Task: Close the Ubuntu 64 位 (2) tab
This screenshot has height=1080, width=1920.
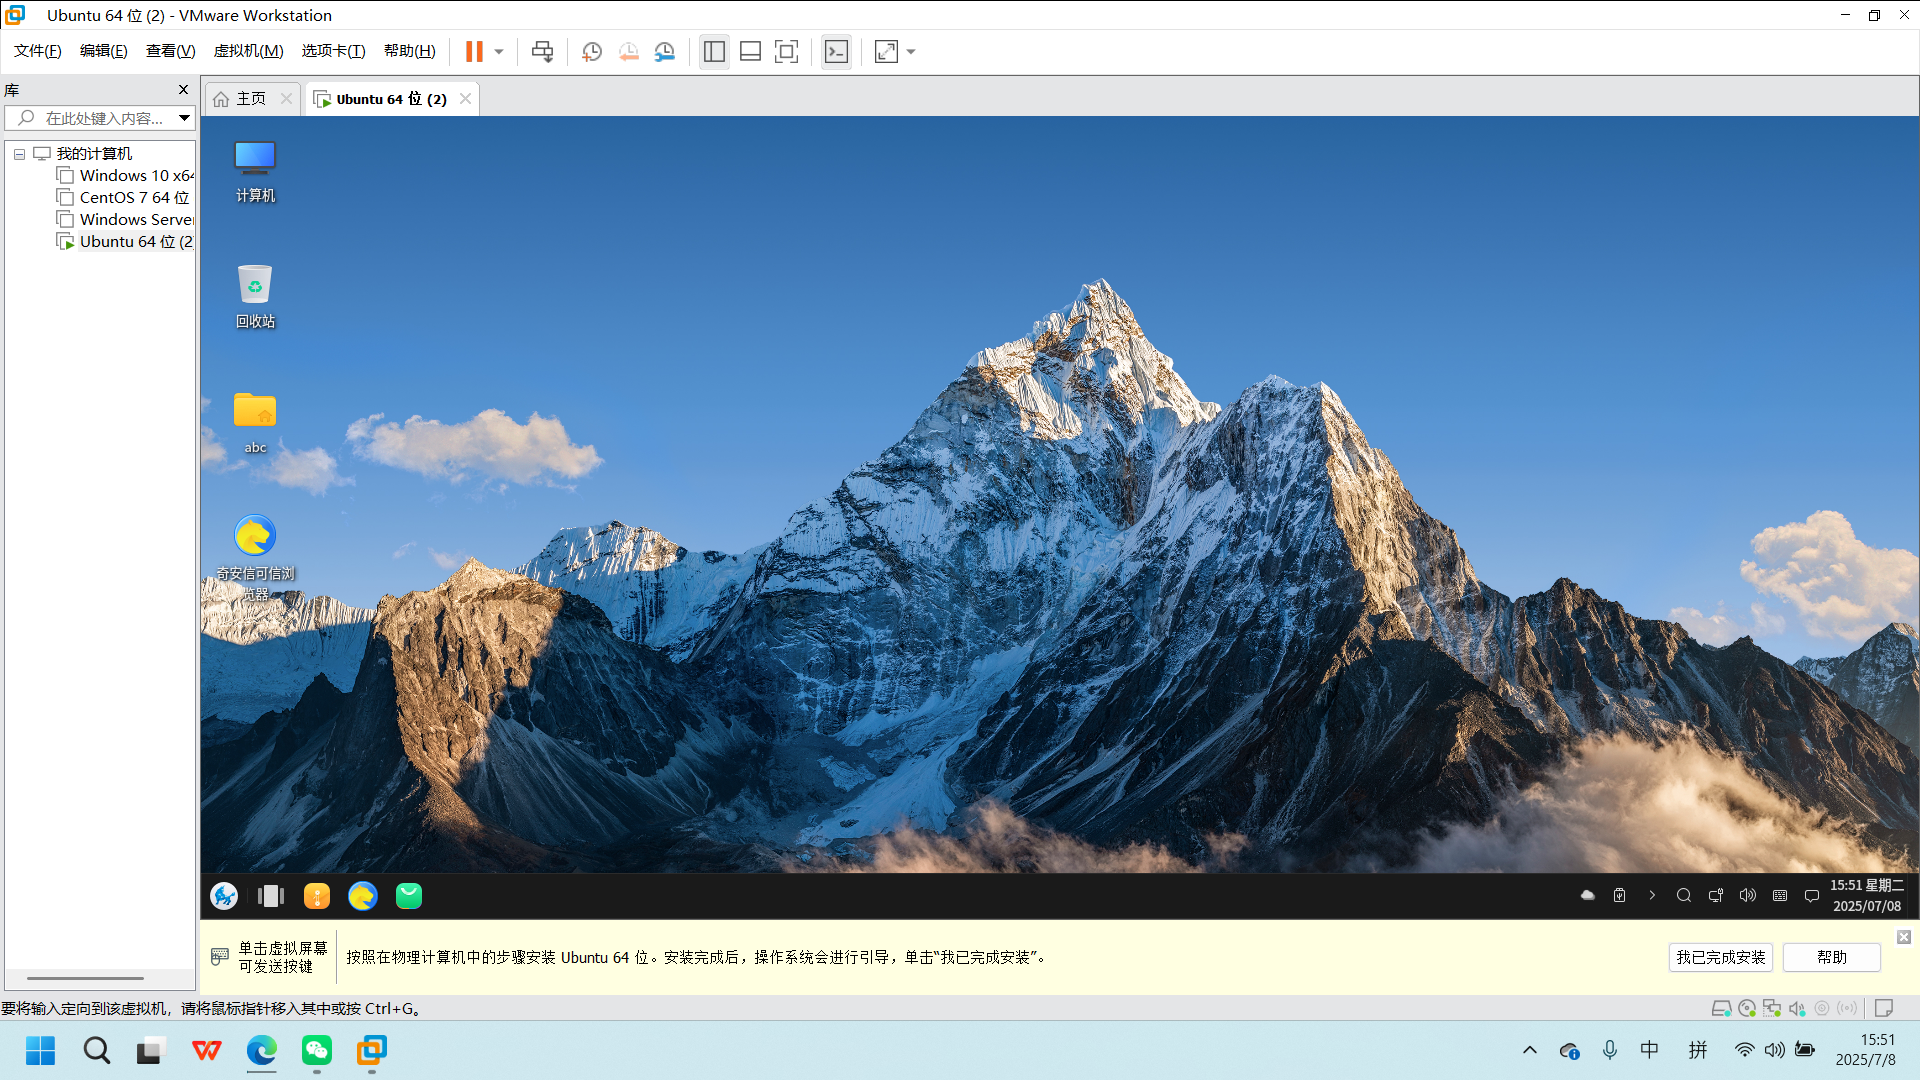Action: tap(465, 98)
